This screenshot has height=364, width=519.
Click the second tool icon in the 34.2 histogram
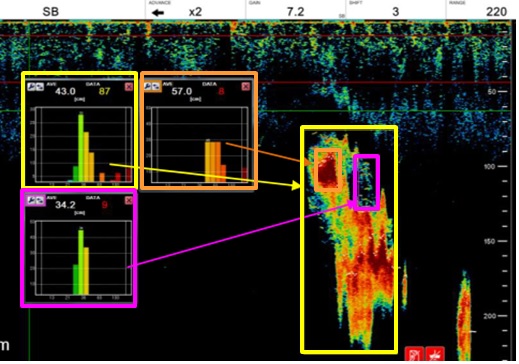coord(39,200)
